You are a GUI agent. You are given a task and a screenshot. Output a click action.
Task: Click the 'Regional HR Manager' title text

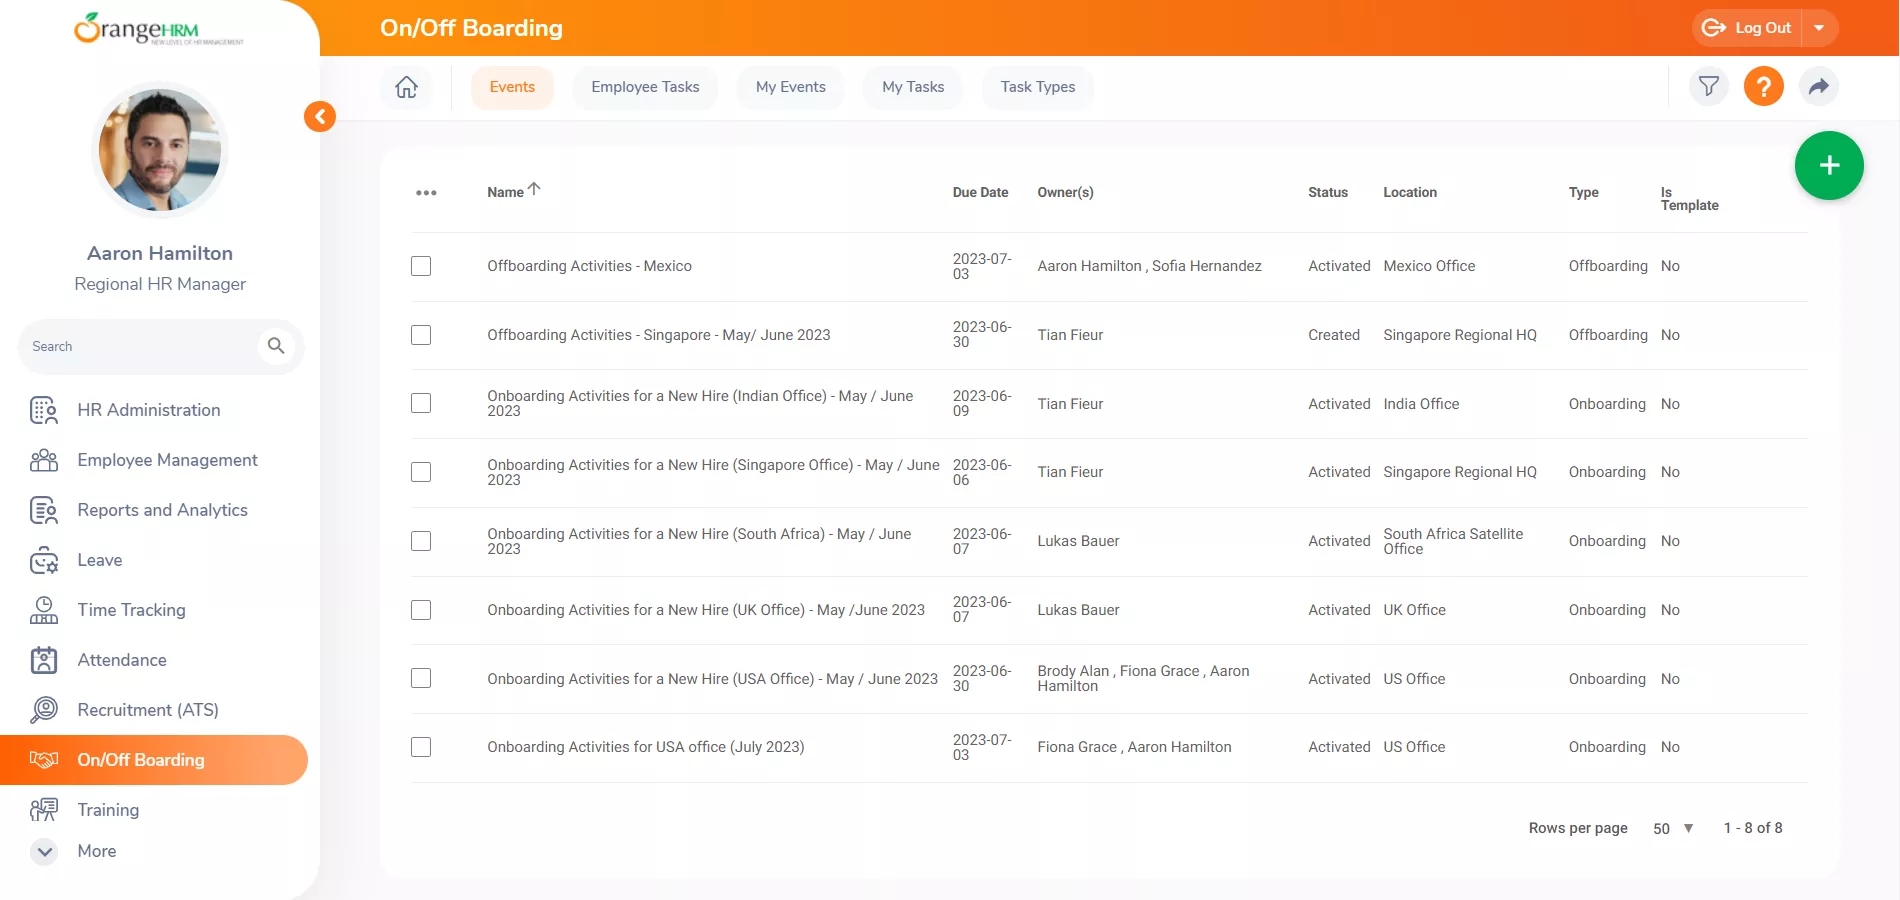(160, 284)
